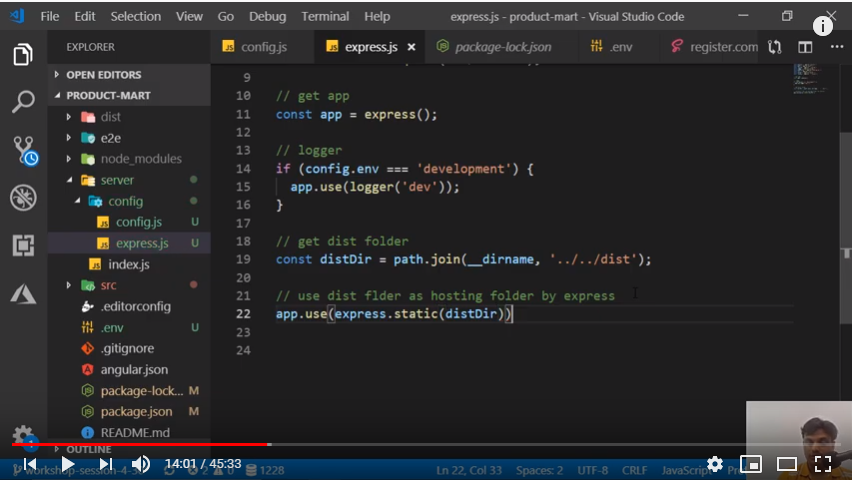The image size is (852, 480).
Task: Open the Terminal menu
Action: point(325,16)
